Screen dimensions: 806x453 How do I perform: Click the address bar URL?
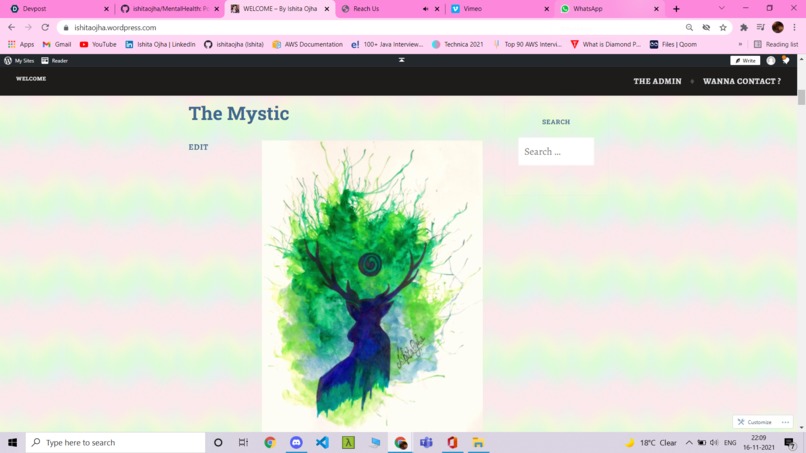coord(115,28)
